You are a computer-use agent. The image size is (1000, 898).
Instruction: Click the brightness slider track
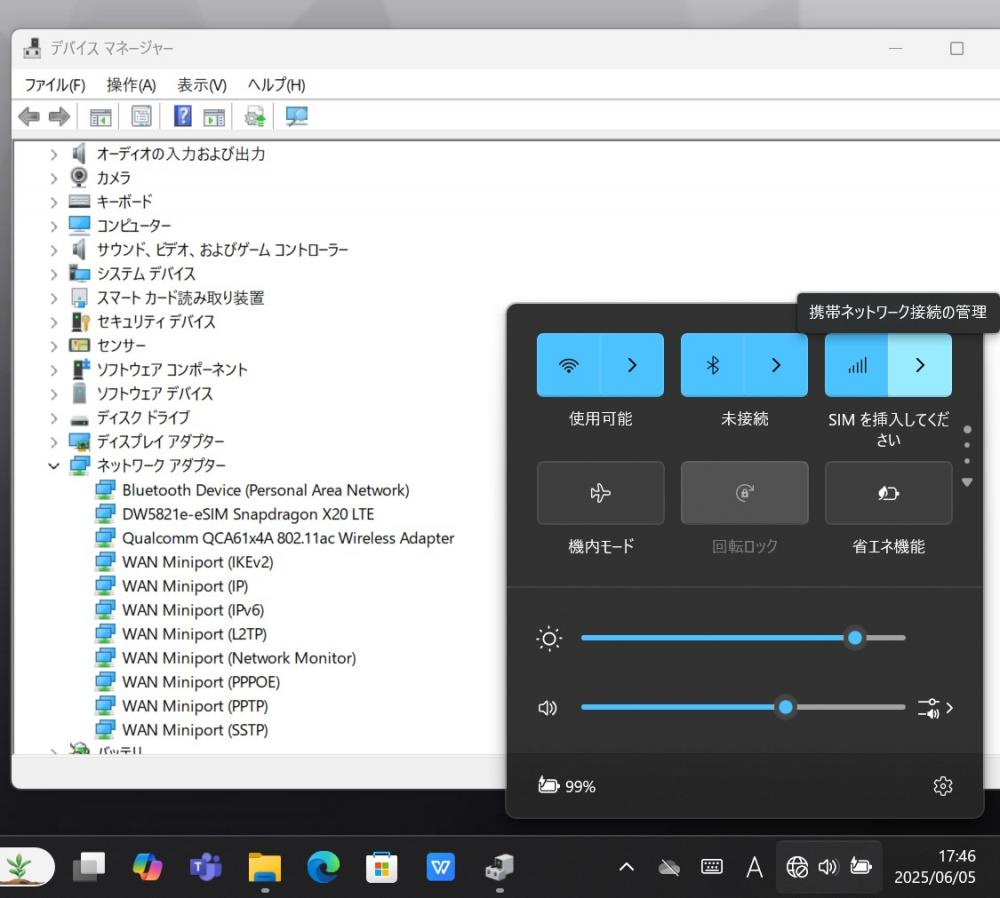click(x=743, y=638)
